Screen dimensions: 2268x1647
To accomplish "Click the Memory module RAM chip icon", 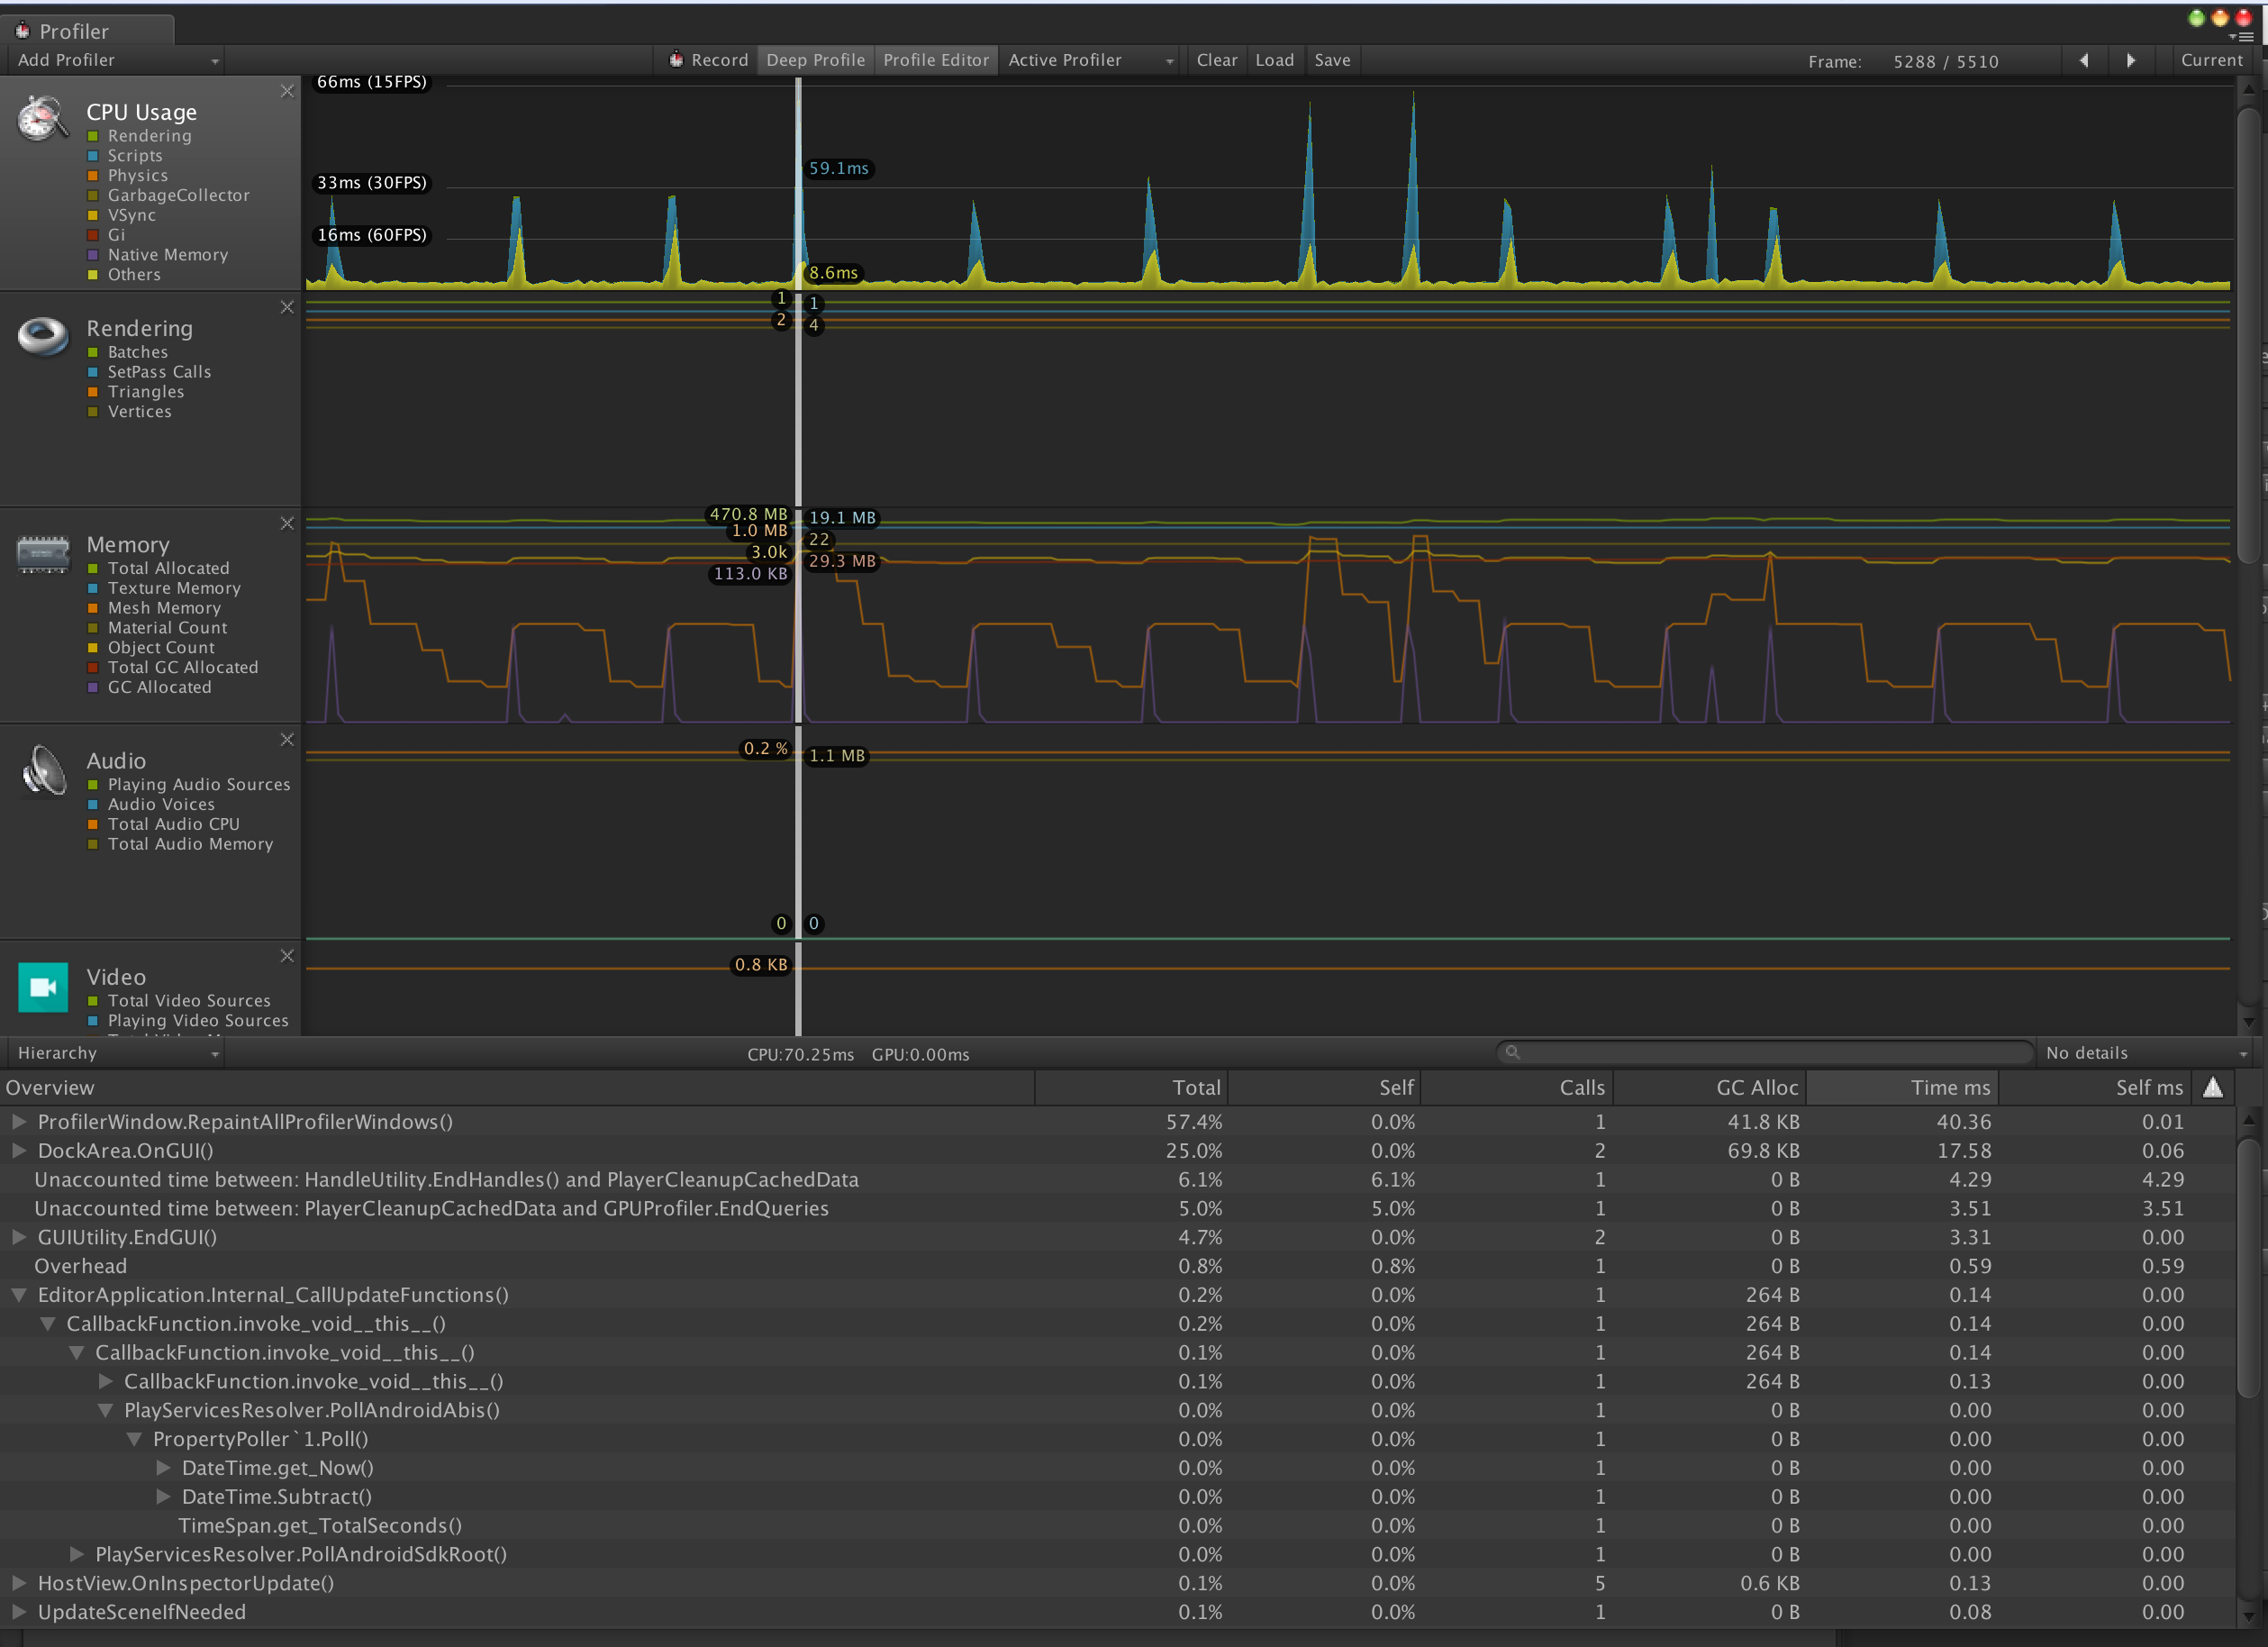I will click(43, 553).
